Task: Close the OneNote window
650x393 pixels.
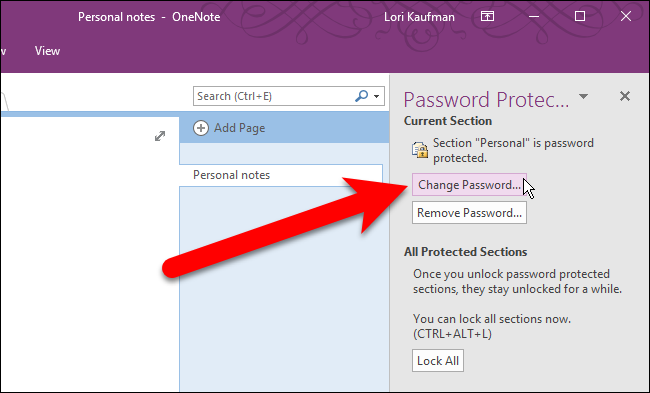Action: 626,17
